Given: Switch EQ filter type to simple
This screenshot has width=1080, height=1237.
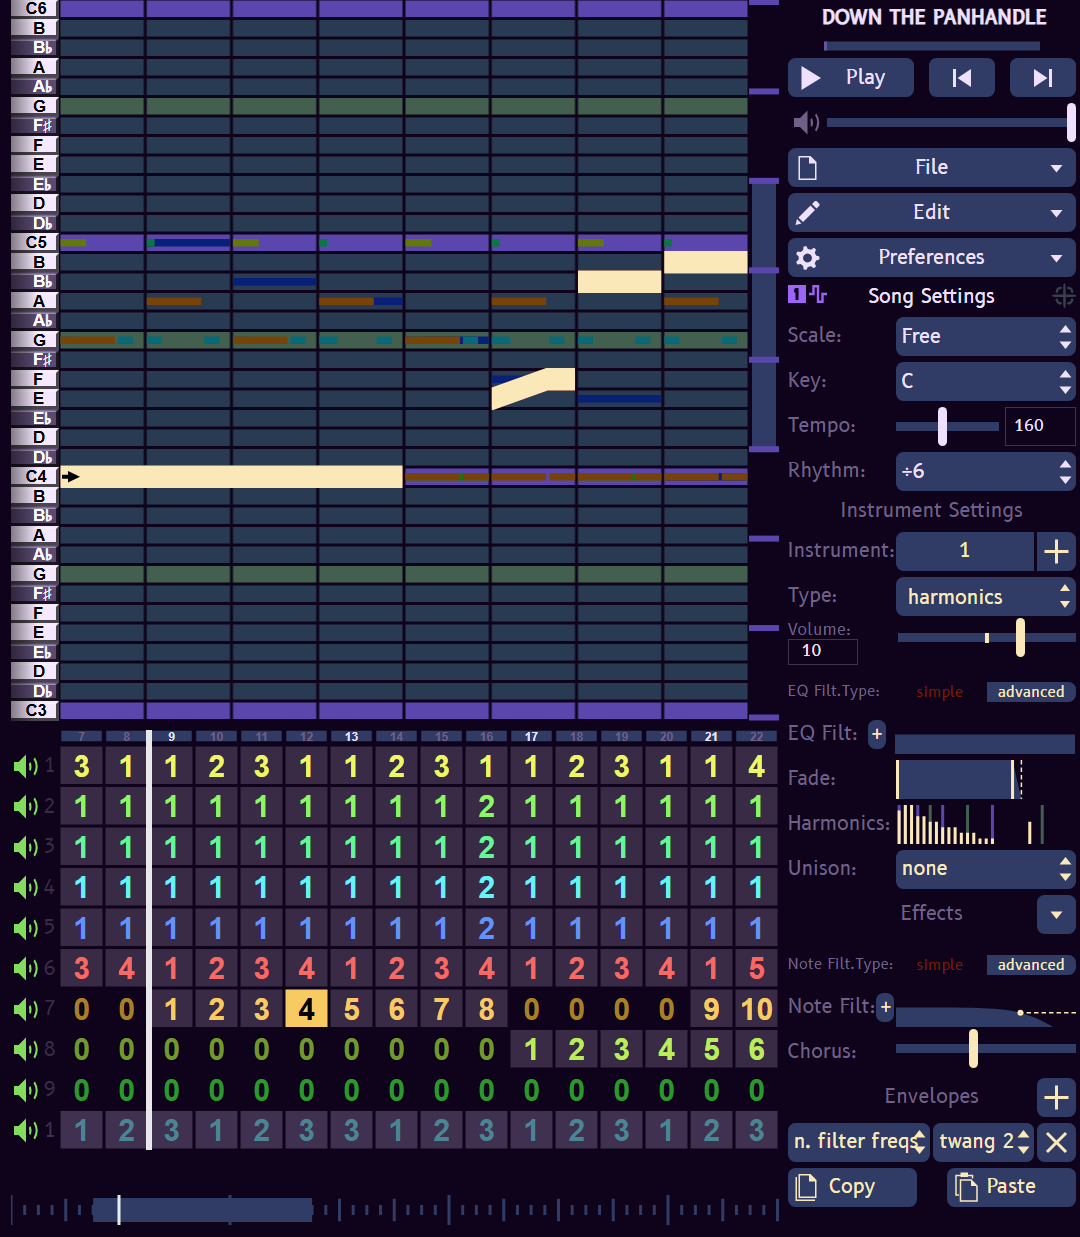Looking at the screenshot, I should pyautogui.click(x=940, y=692).
